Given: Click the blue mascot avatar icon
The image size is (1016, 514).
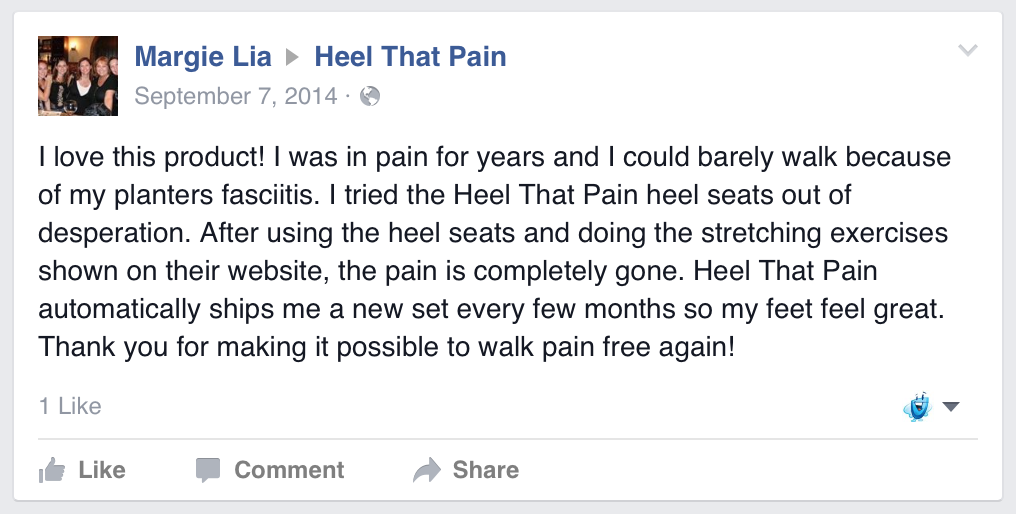Looking at the screenshot, I should pos(917,406).
